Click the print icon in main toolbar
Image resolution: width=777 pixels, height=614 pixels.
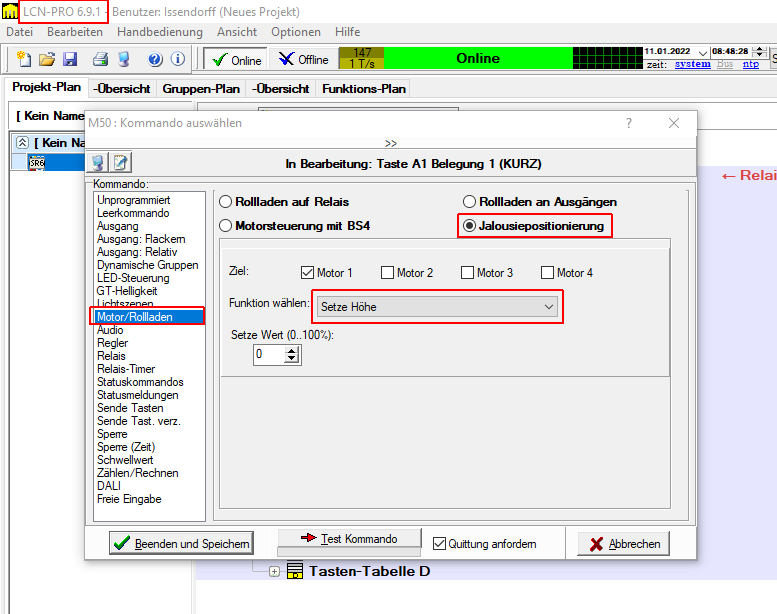pyautogui.click(x=100, y=60)
